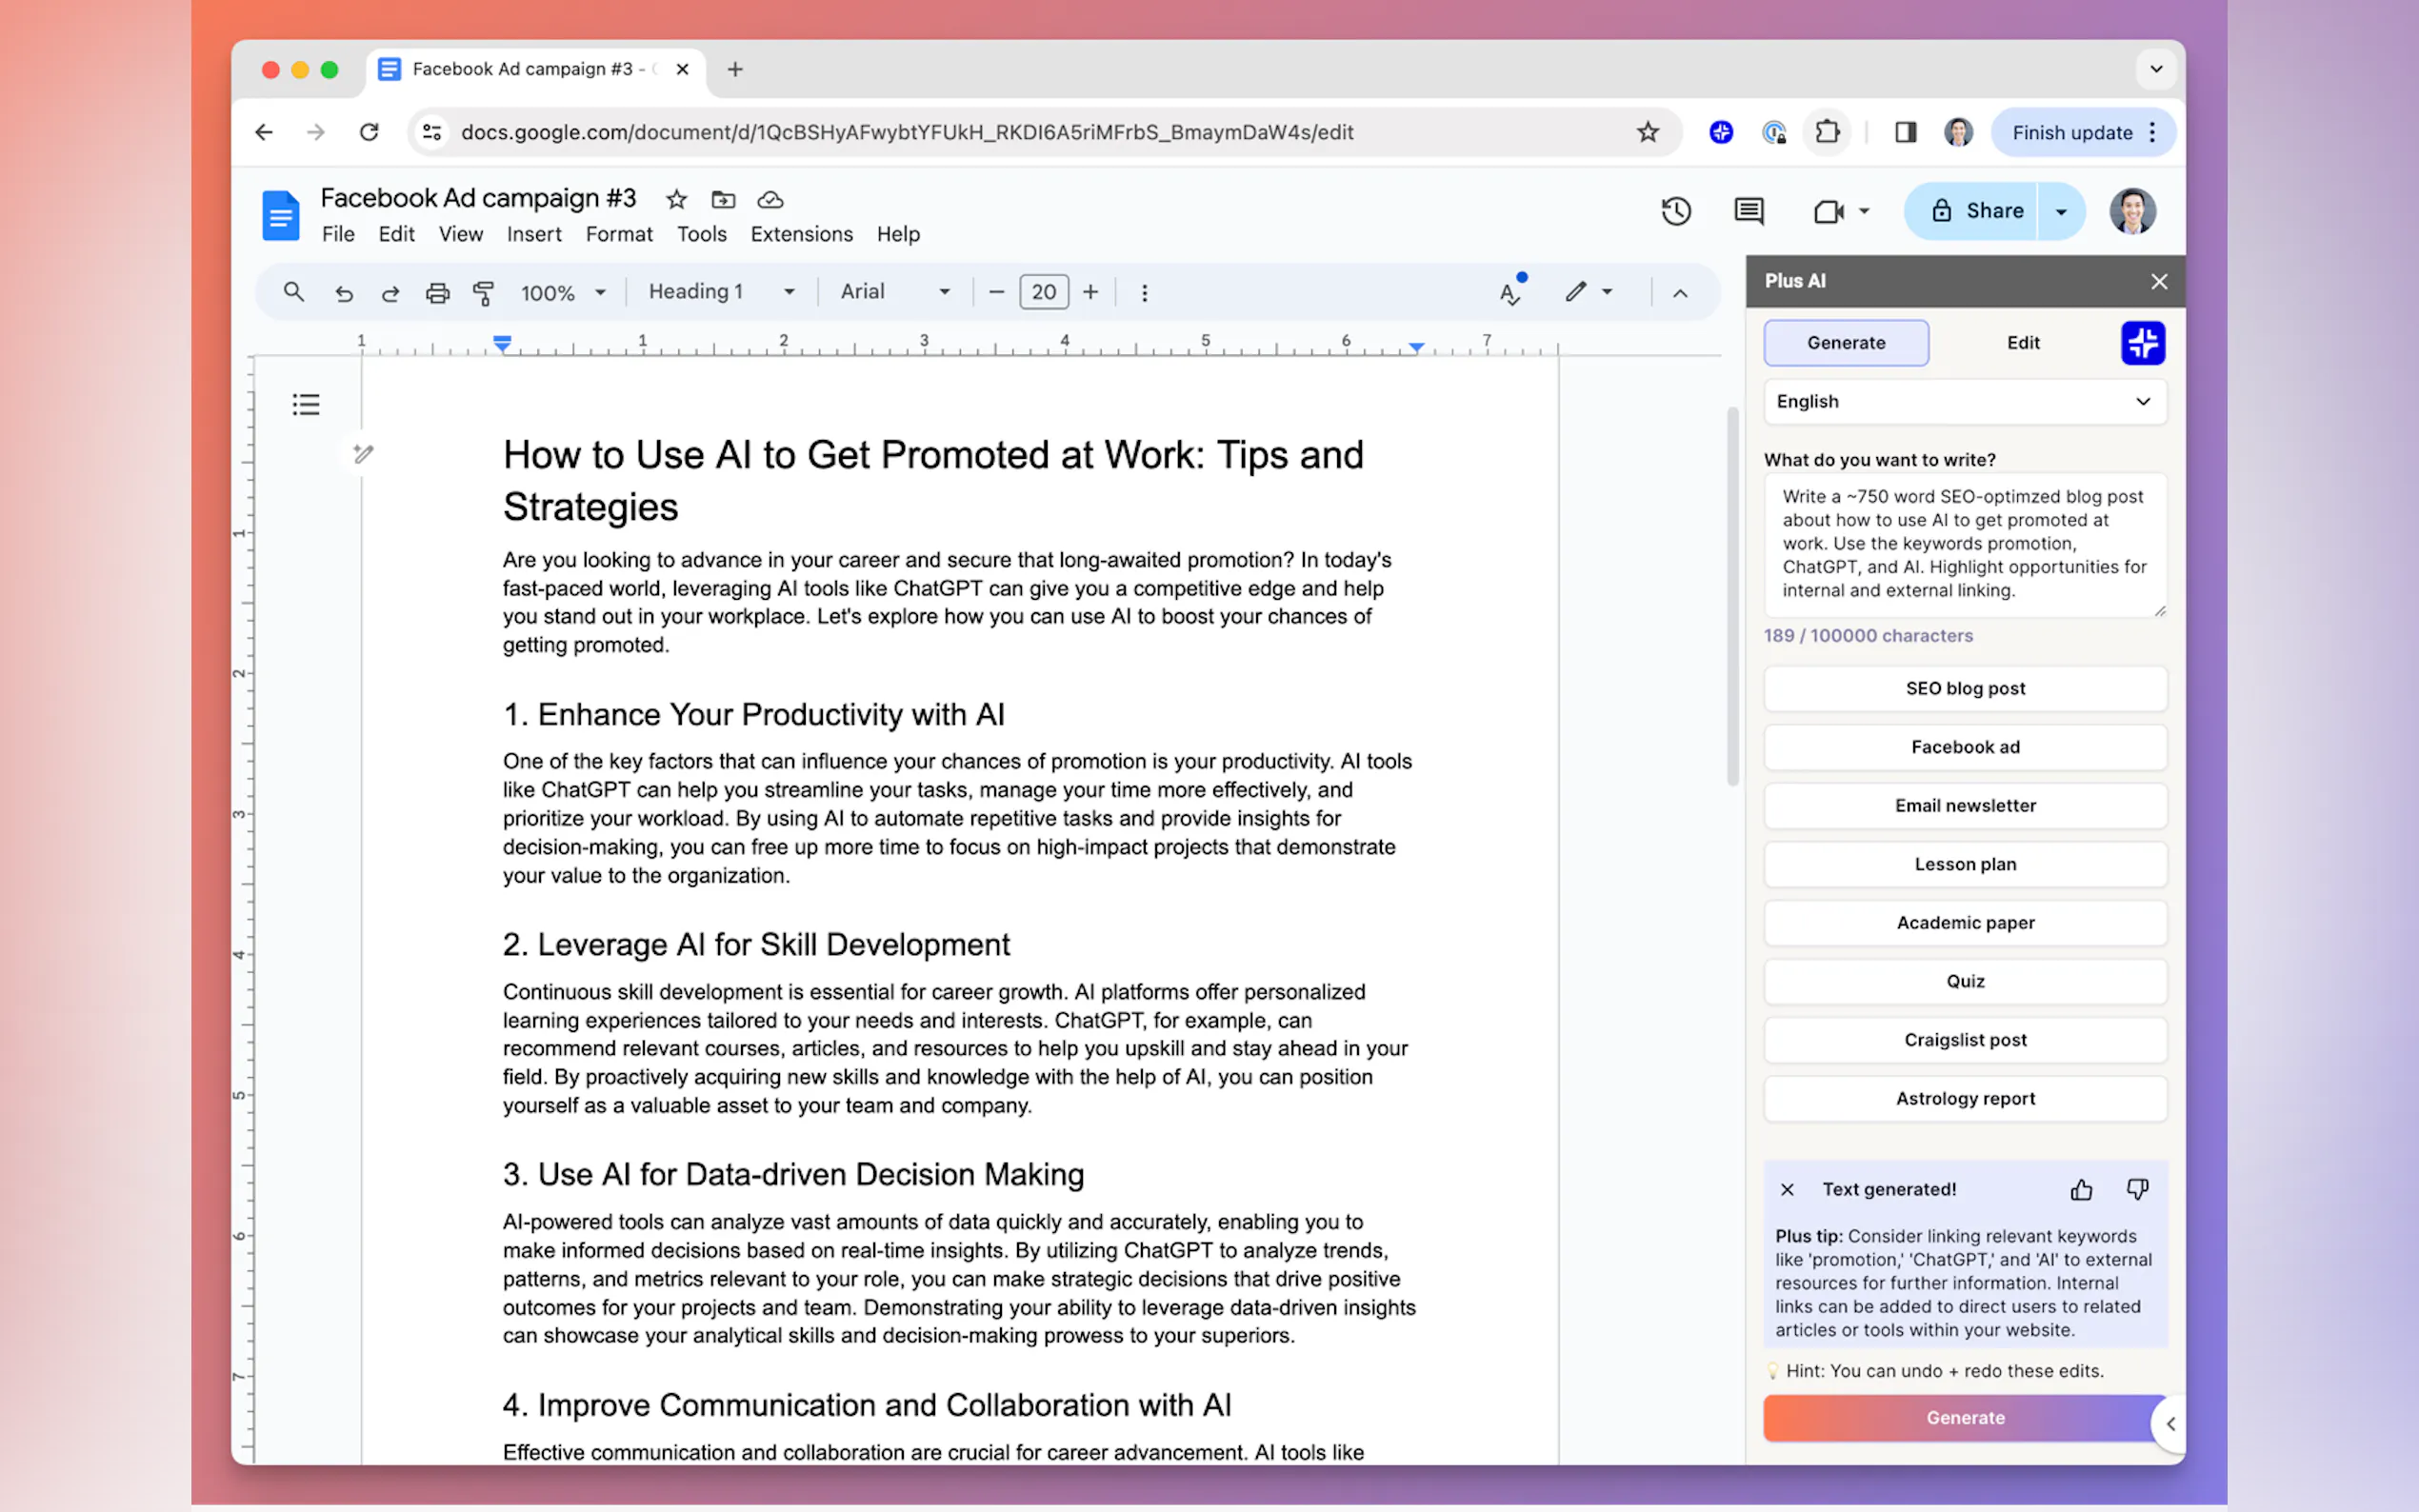2419x1512 pixels.
Task: Open the Insert menu
Action: click(534, 234)
